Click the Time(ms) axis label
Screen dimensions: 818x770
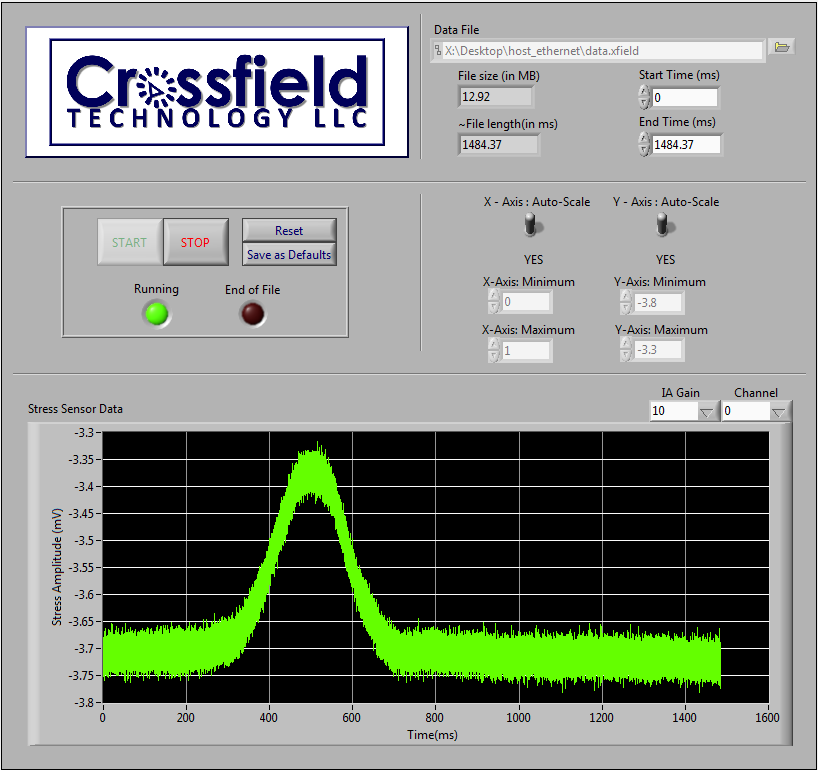tap(432, 735)
